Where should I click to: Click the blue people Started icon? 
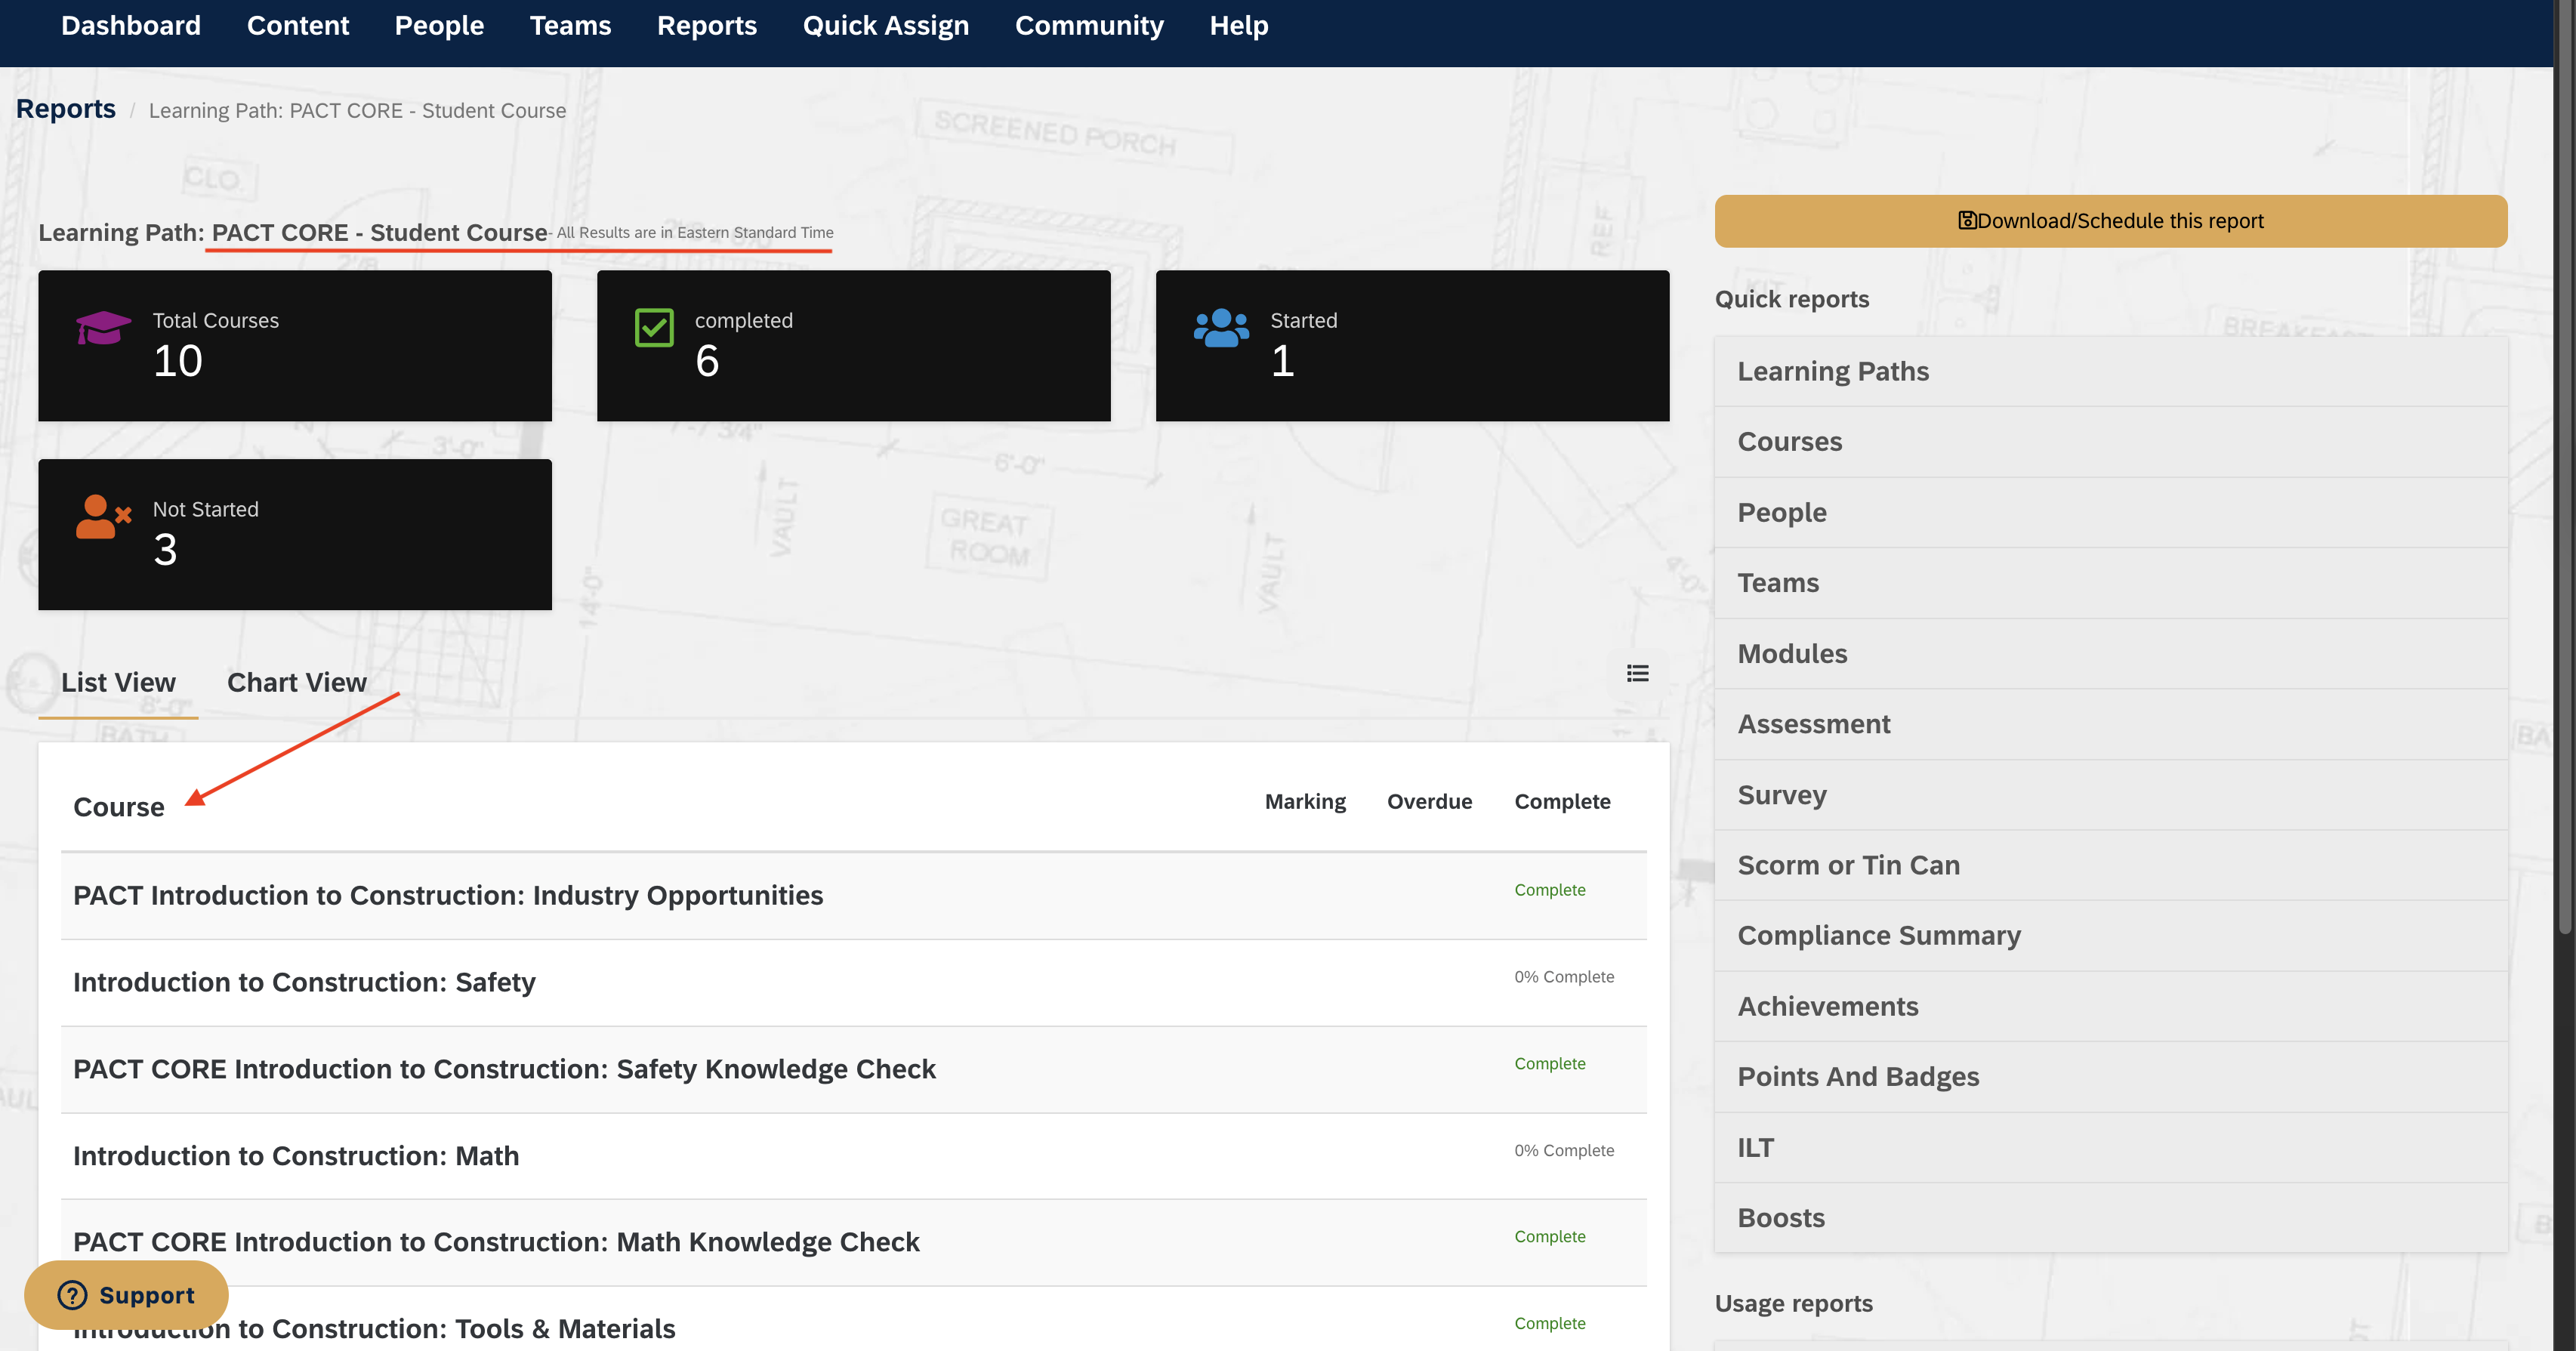[1221, 327]
